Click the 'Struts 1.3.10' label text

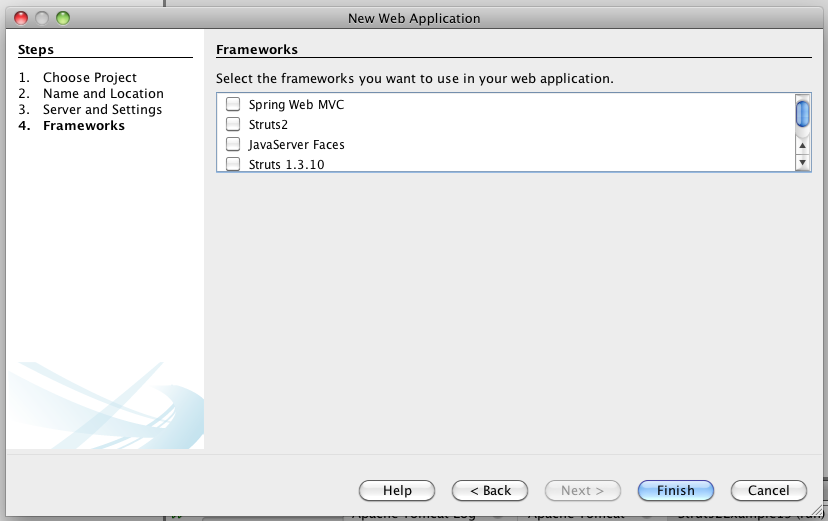[286, 165]
